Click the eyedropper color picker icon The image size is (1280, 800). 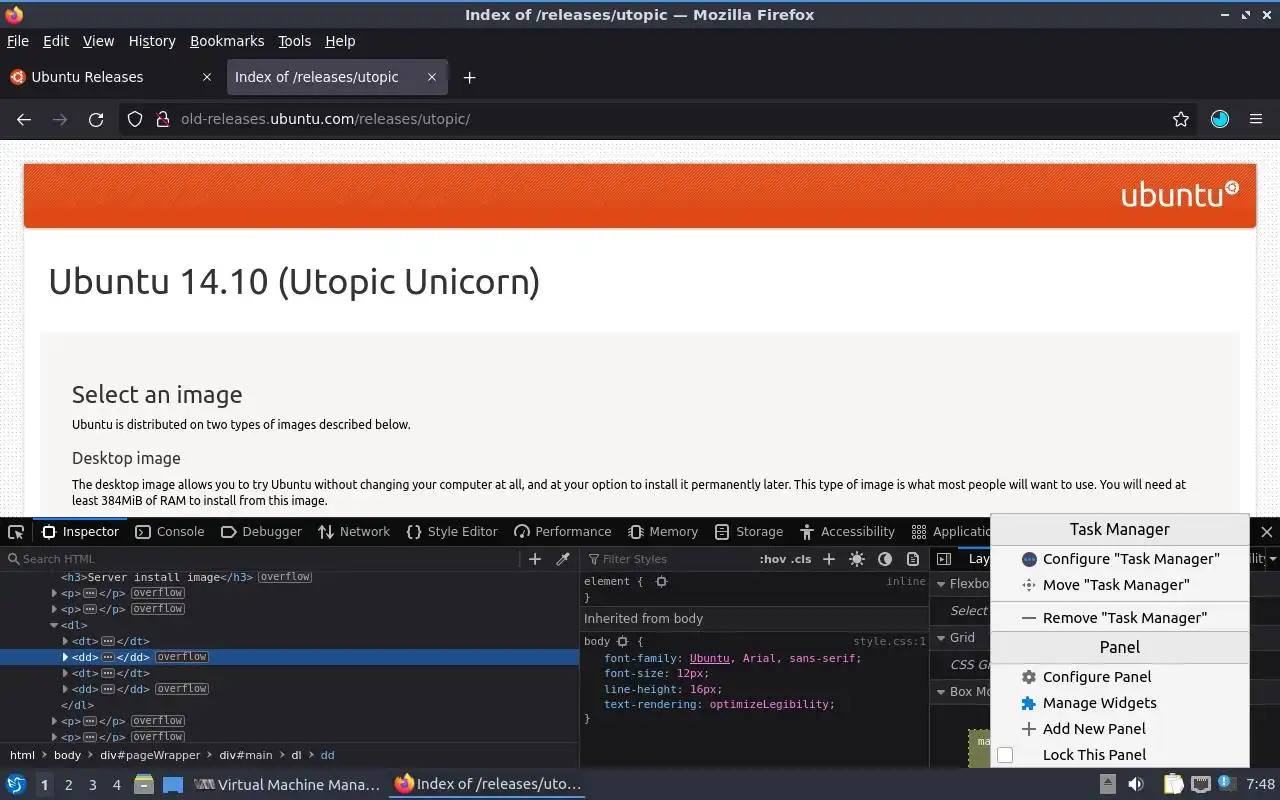click(563, 559)
